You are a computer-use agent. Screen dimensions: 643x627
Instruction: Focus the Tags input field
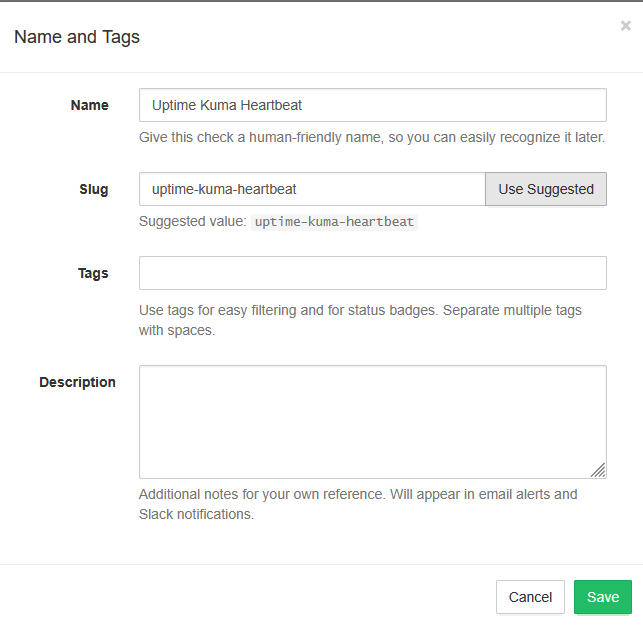[373, 273]
